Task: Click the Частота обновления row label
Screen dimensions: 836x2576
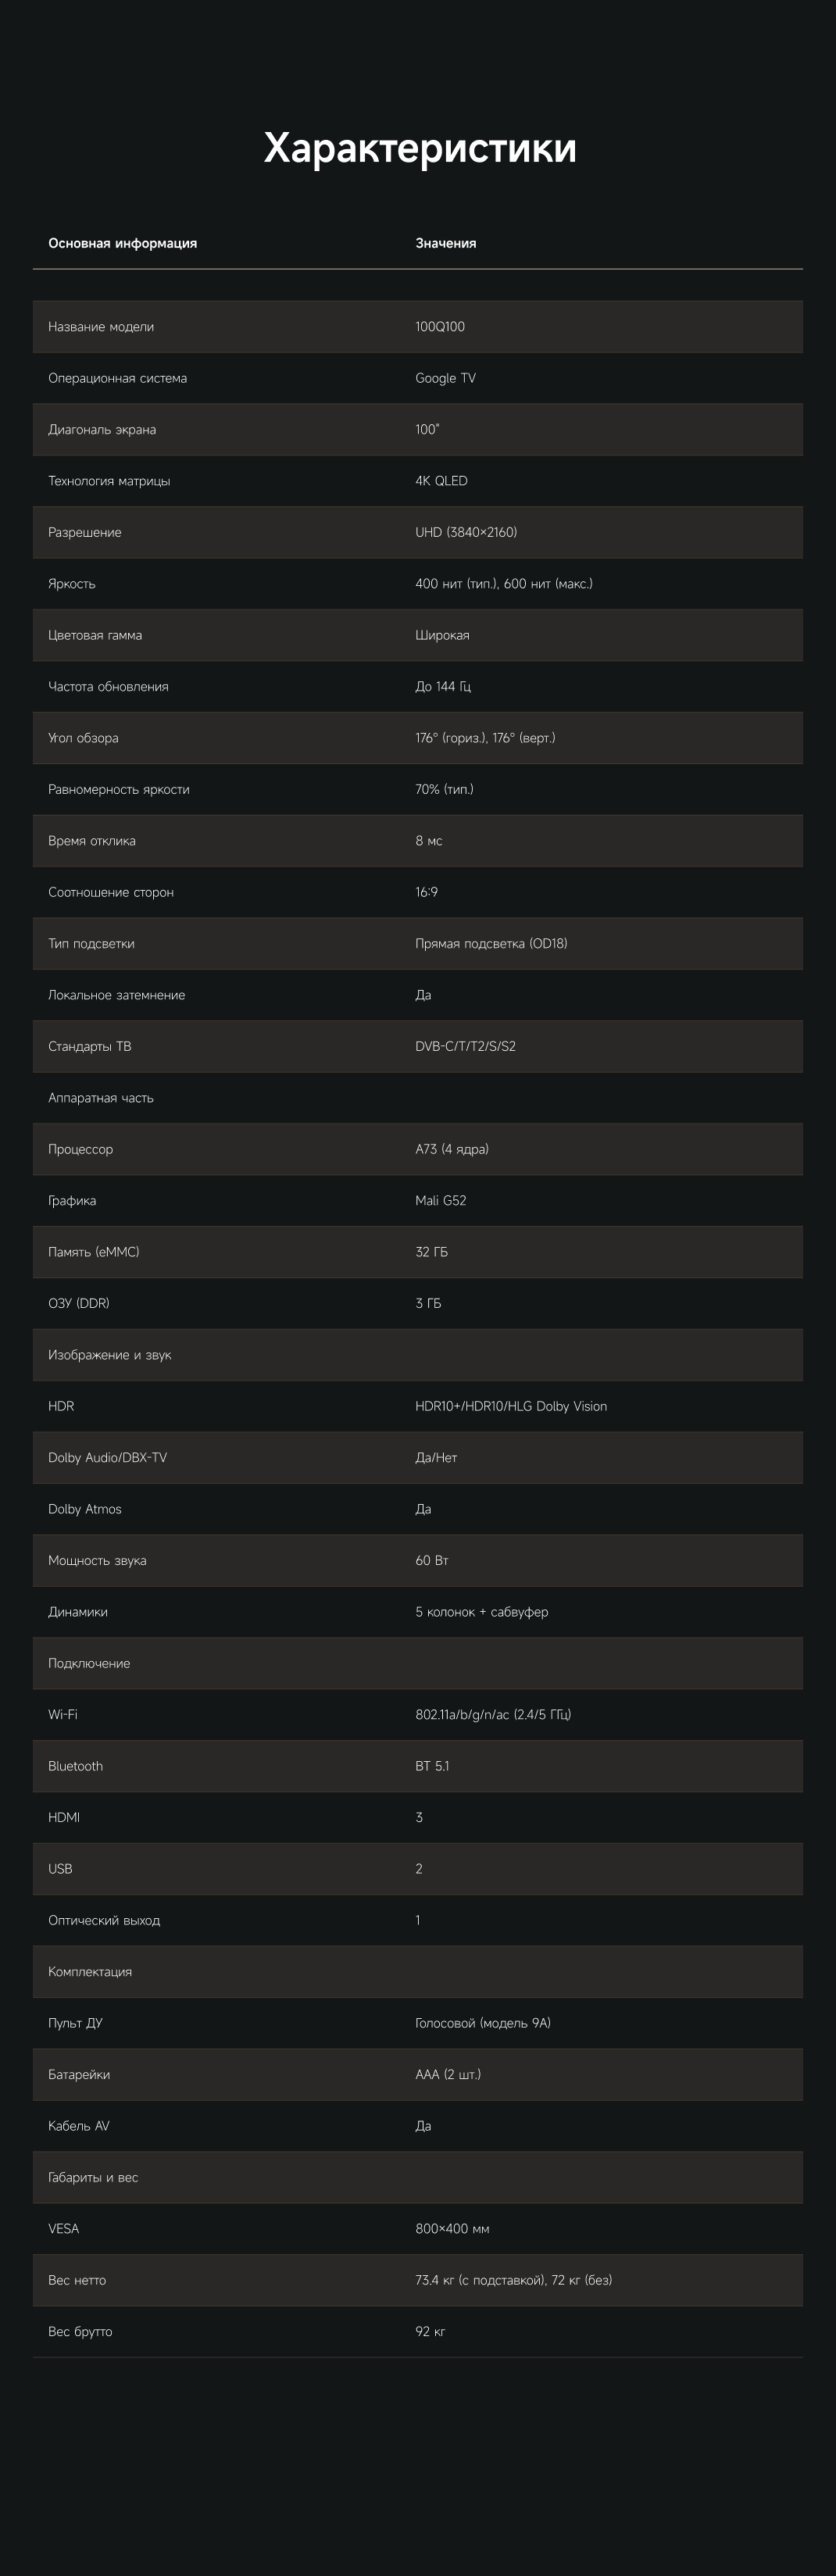Action: (x=108, y=687)
